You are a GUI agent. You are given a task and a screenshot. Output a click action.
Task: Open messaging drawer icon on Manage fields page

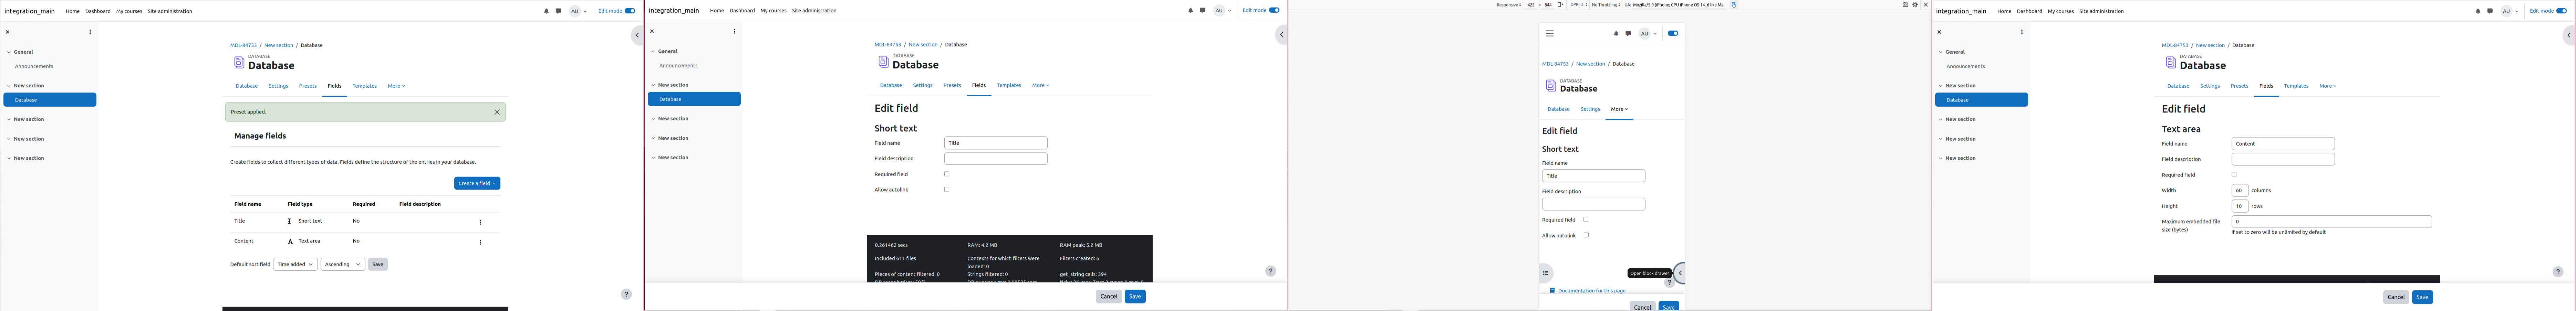click(x=558, y=11)
